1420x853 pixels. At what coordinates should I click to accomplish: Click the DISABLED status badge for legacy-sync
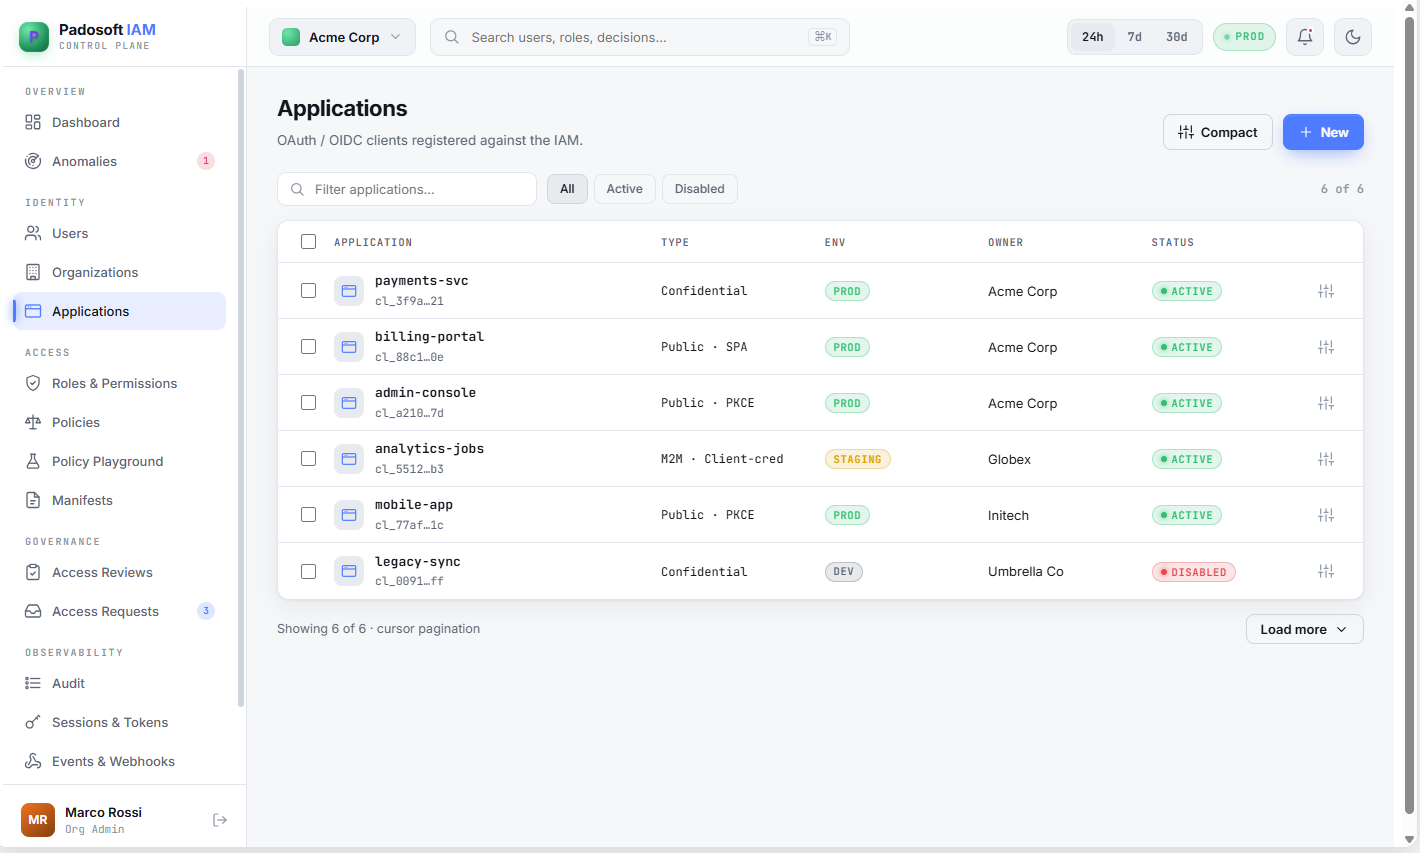coord(1194,572)
